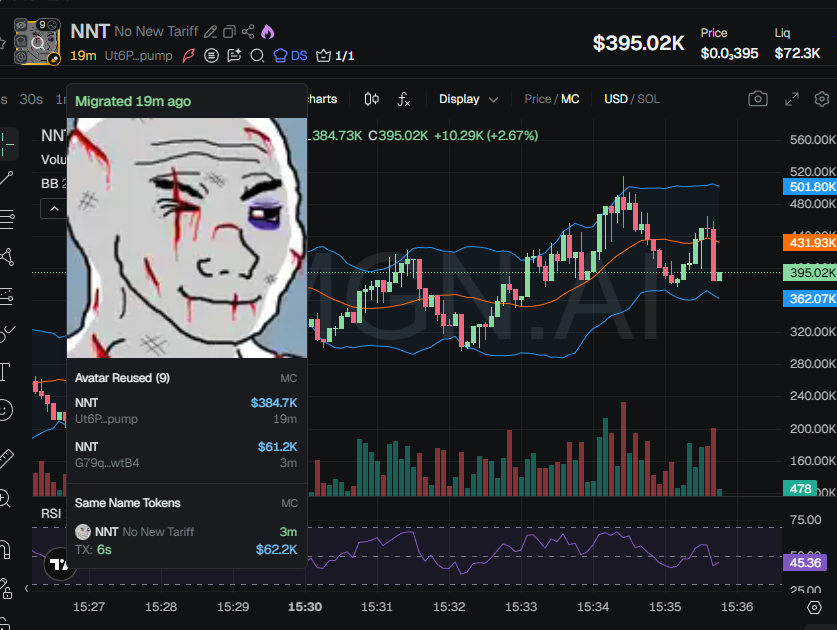Open chart settings gear icon
Viewport: 837px width, 630px height.
822,99
